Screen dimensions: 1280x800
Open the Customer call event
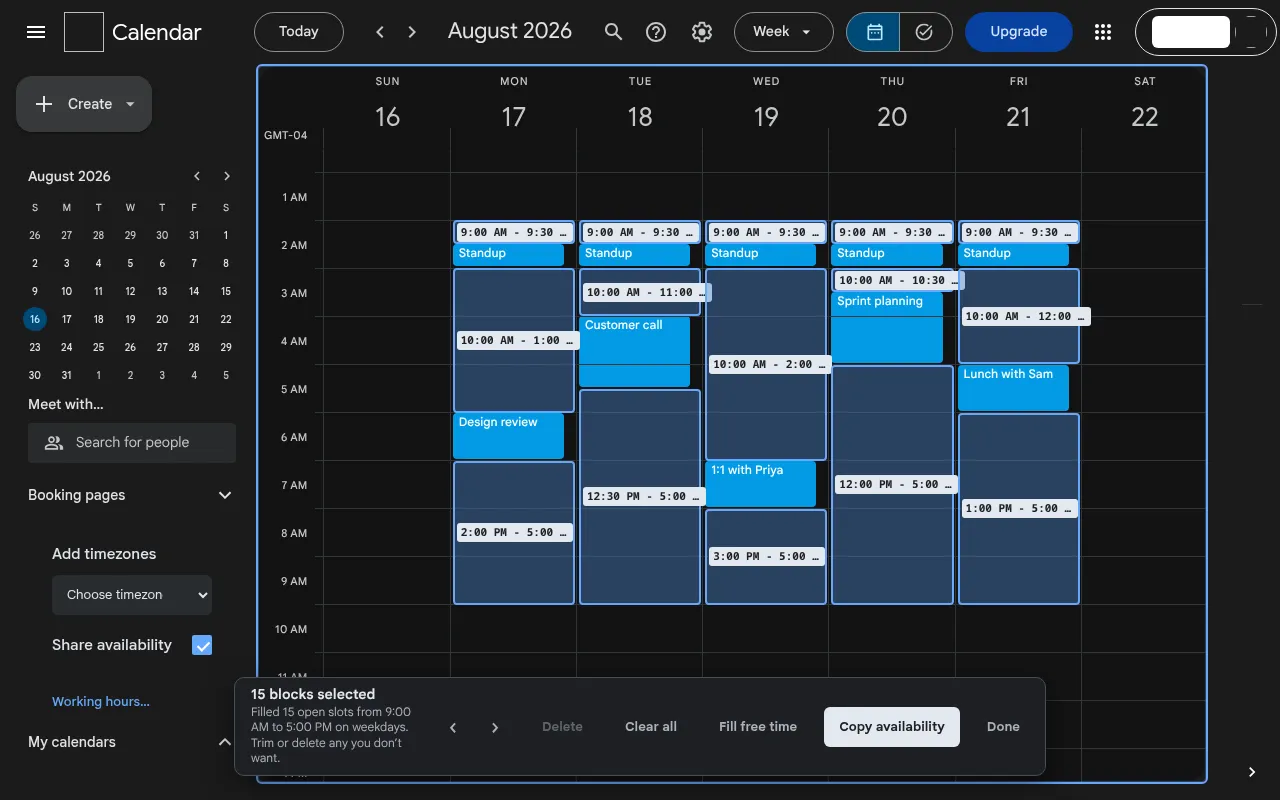[x=635, y=351]
